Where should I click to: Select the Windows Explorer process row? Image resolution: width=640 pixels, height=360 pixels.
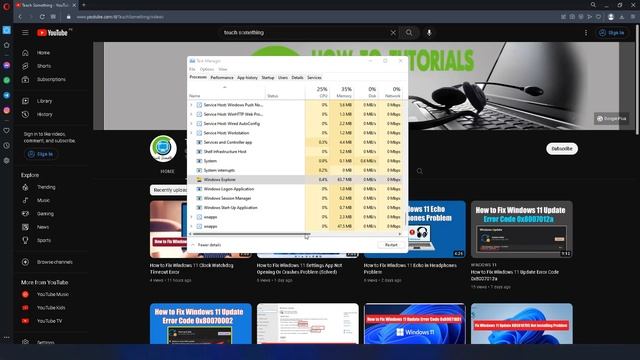(x=296, y=180)
